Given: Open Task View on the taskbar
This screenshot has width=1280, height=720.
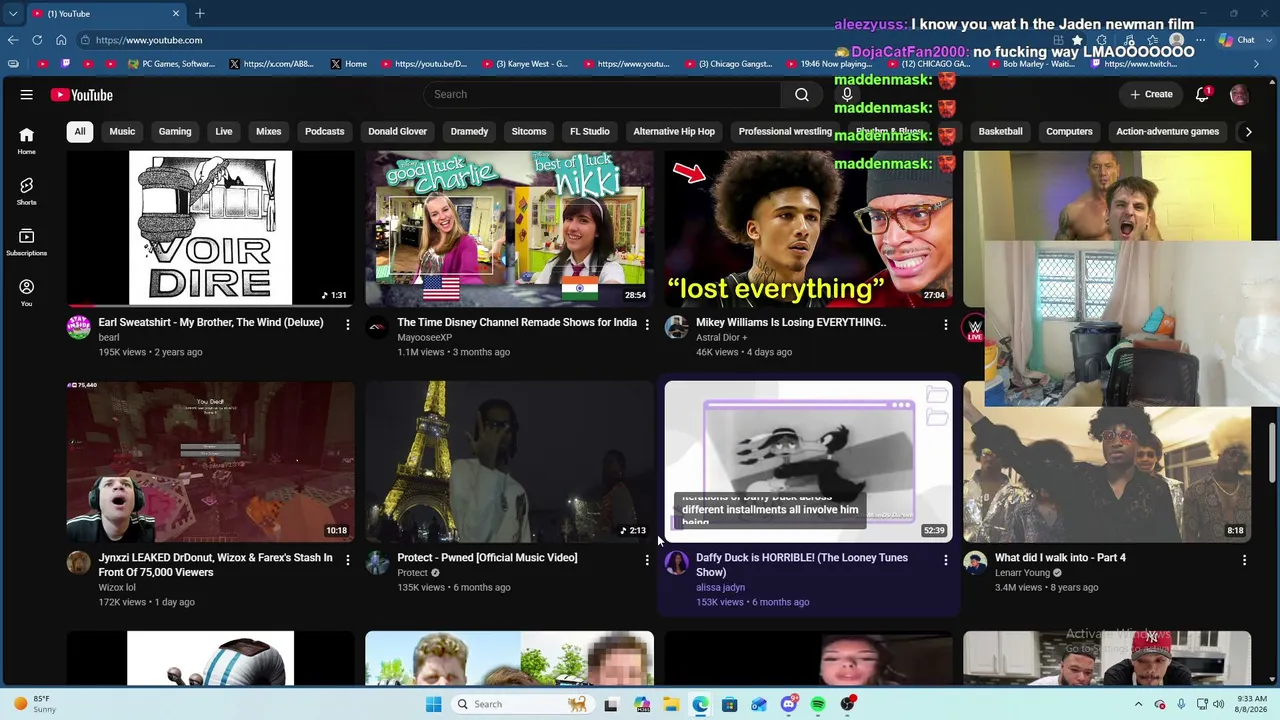Looking at the screenshot, I should click(x=611, y=704).
